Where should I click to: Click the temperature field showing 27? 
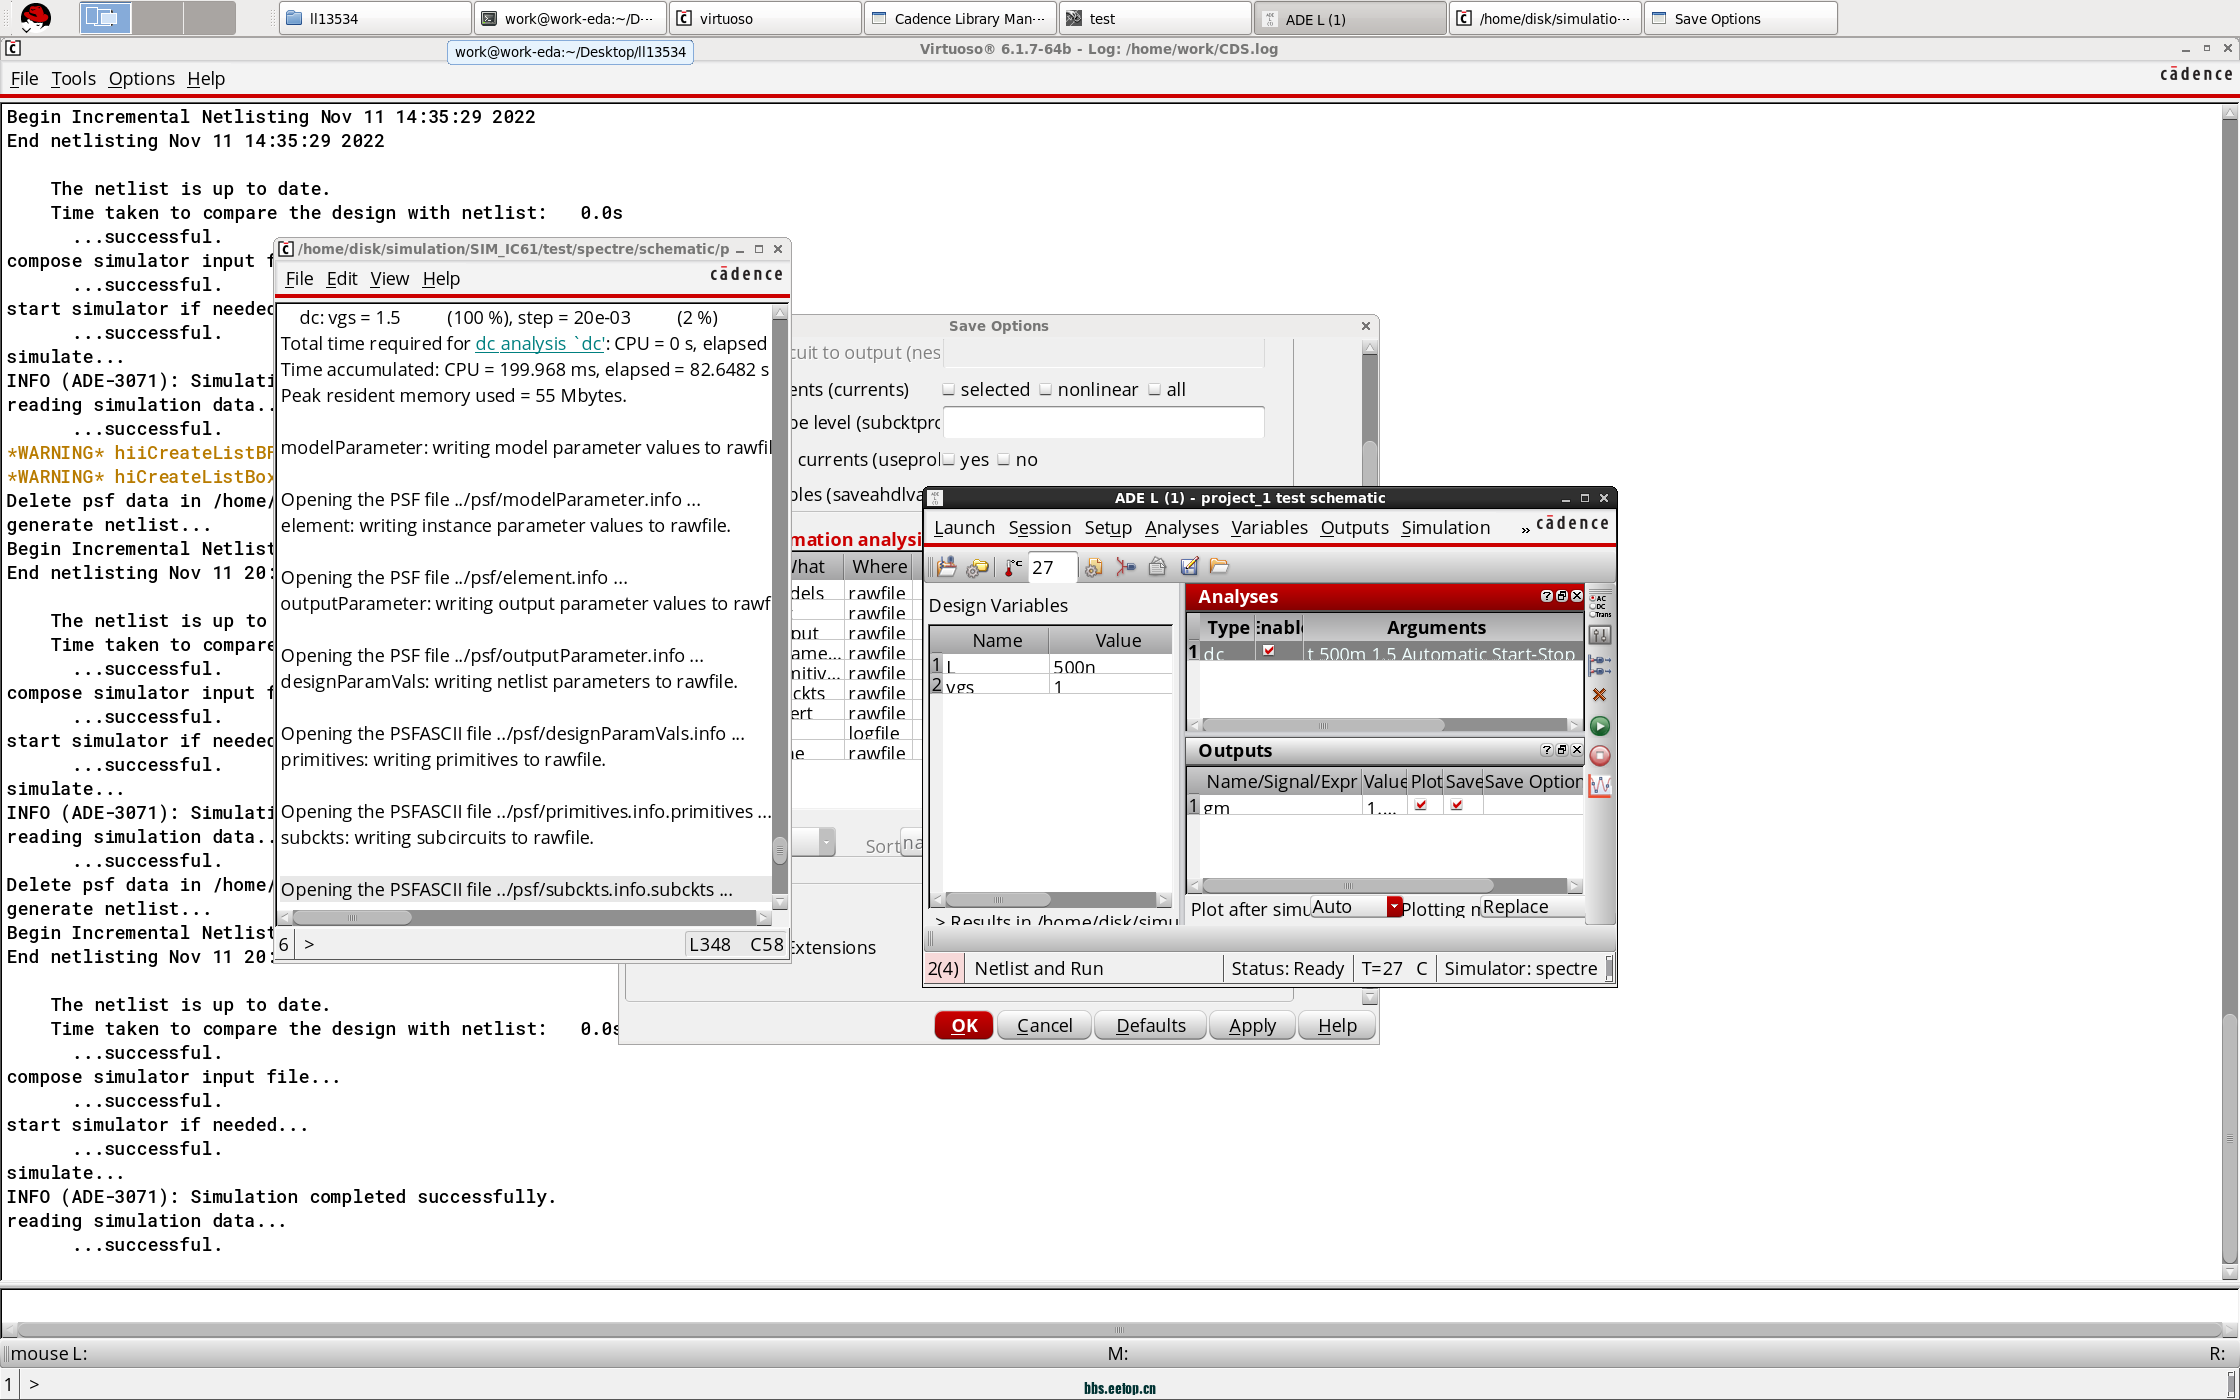1051,567
